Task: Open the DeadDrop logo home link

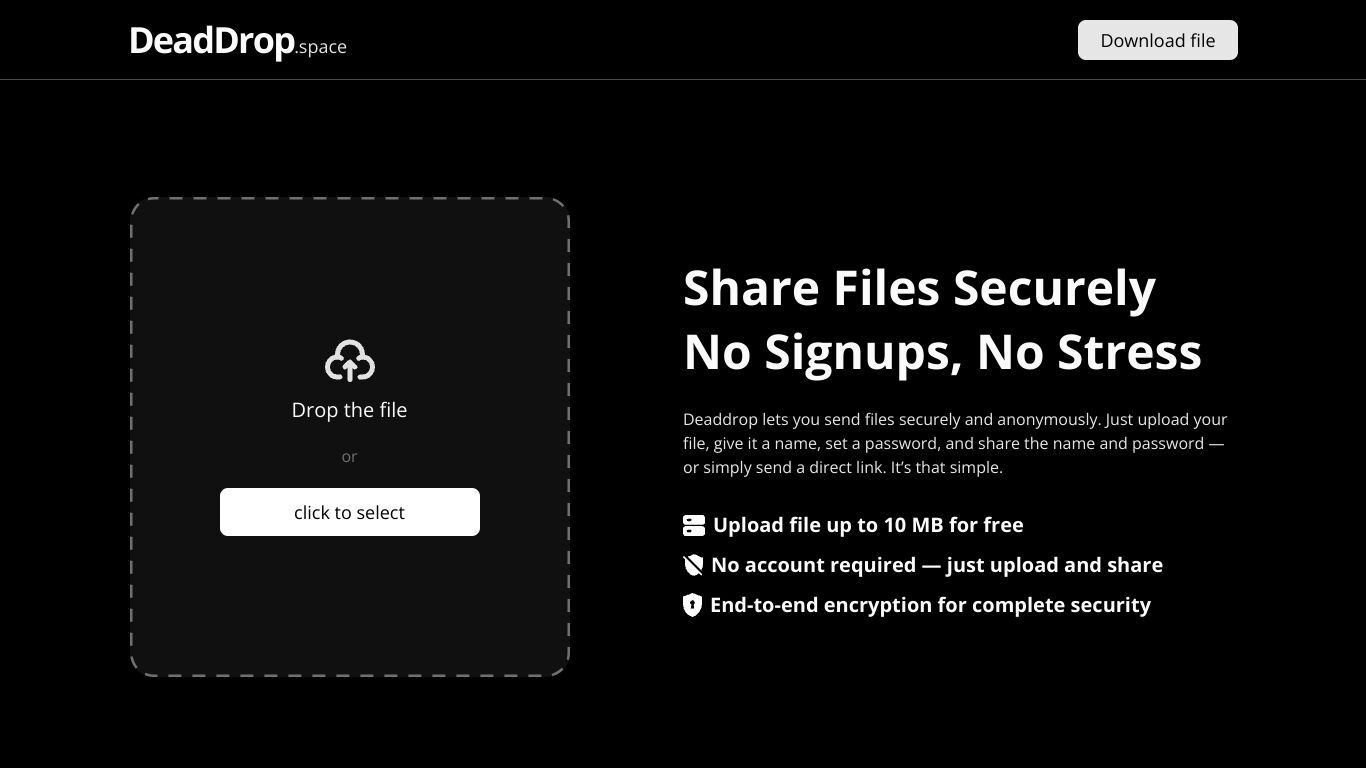Action: [238, 41]
